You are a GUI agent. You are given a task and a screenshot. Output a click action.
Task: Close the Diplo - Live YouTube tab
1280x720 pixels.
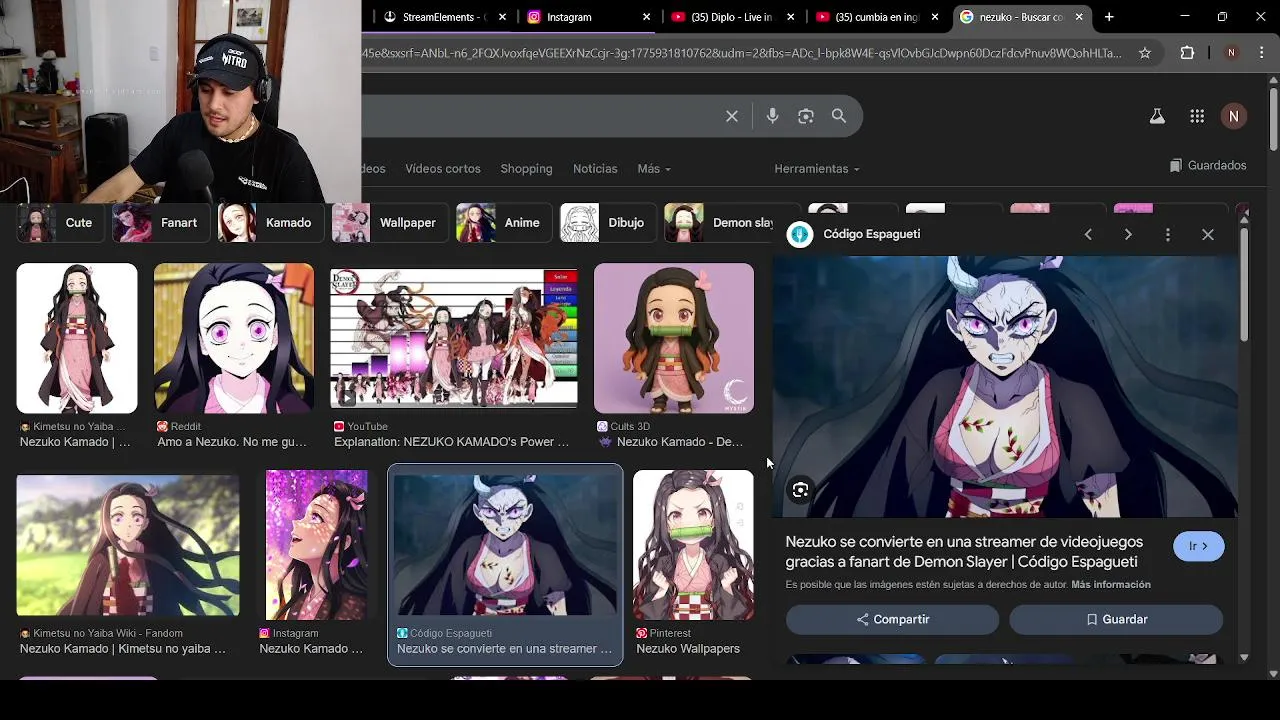[x=791, y=17]
